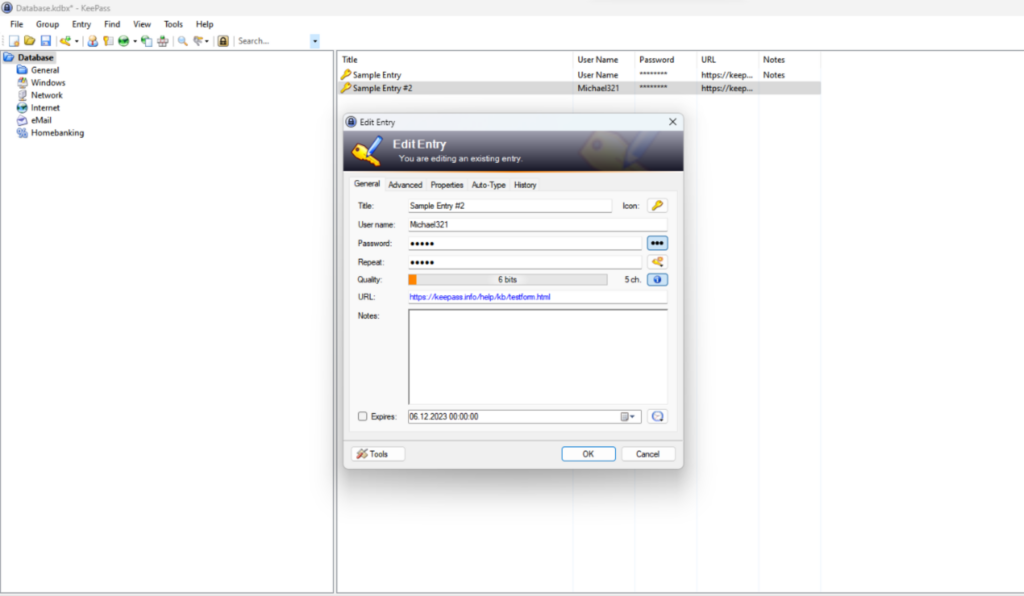The image size is (1024, 596).
Task: Open the File menu
Action: [x=16, y=24]
